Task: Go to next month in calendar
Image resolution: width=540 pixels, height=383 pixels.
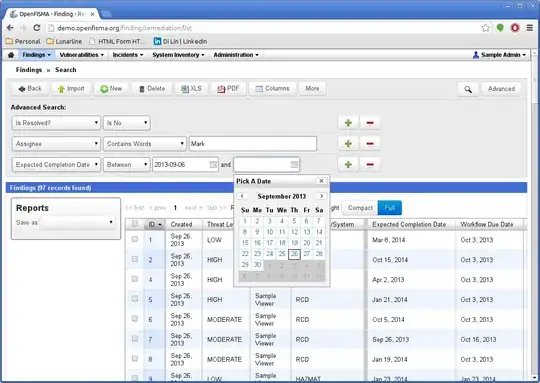Action: 321,196
